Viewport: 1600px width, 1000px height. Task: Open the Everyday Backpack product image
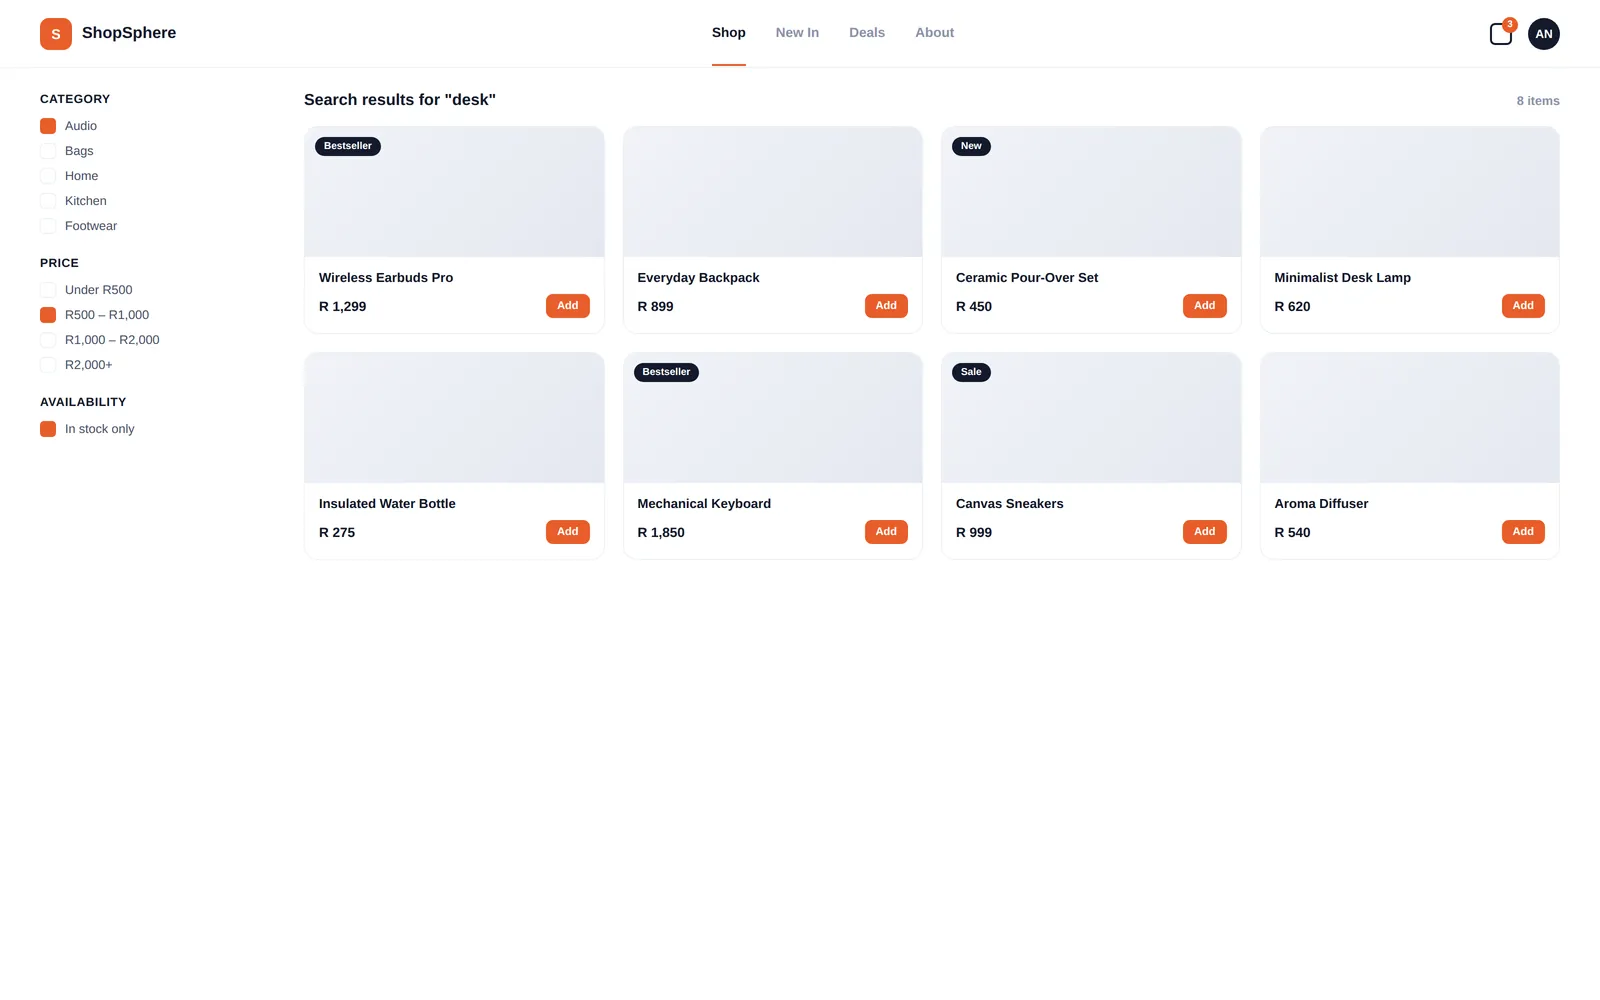pyautogui.click(x=773, y=192)
